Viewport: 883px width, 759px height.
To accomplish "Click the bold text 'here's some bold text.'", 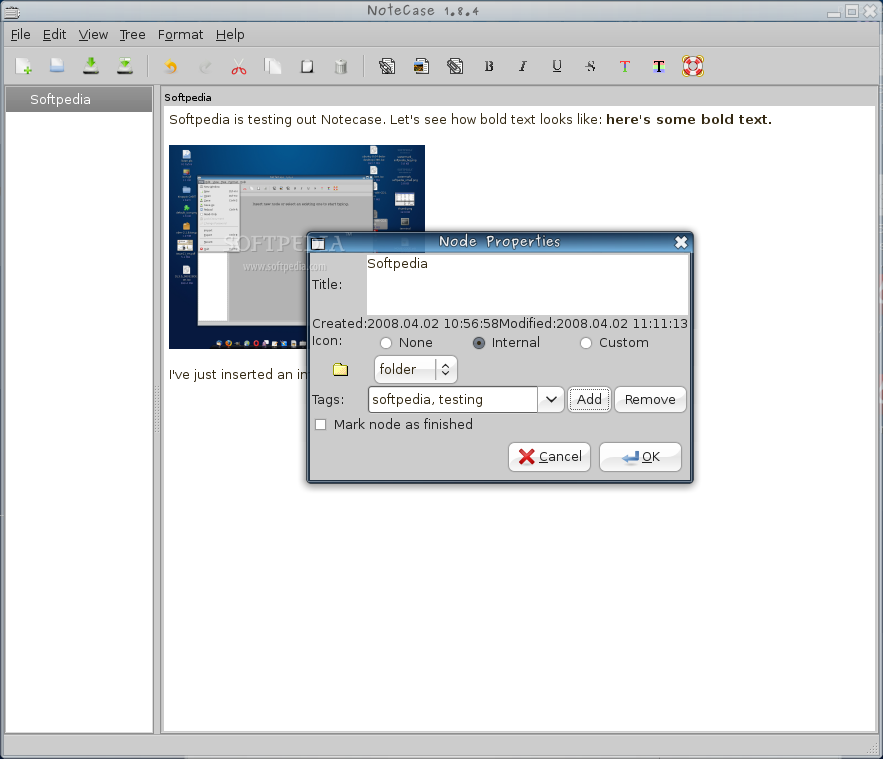I will coord(689,119).
